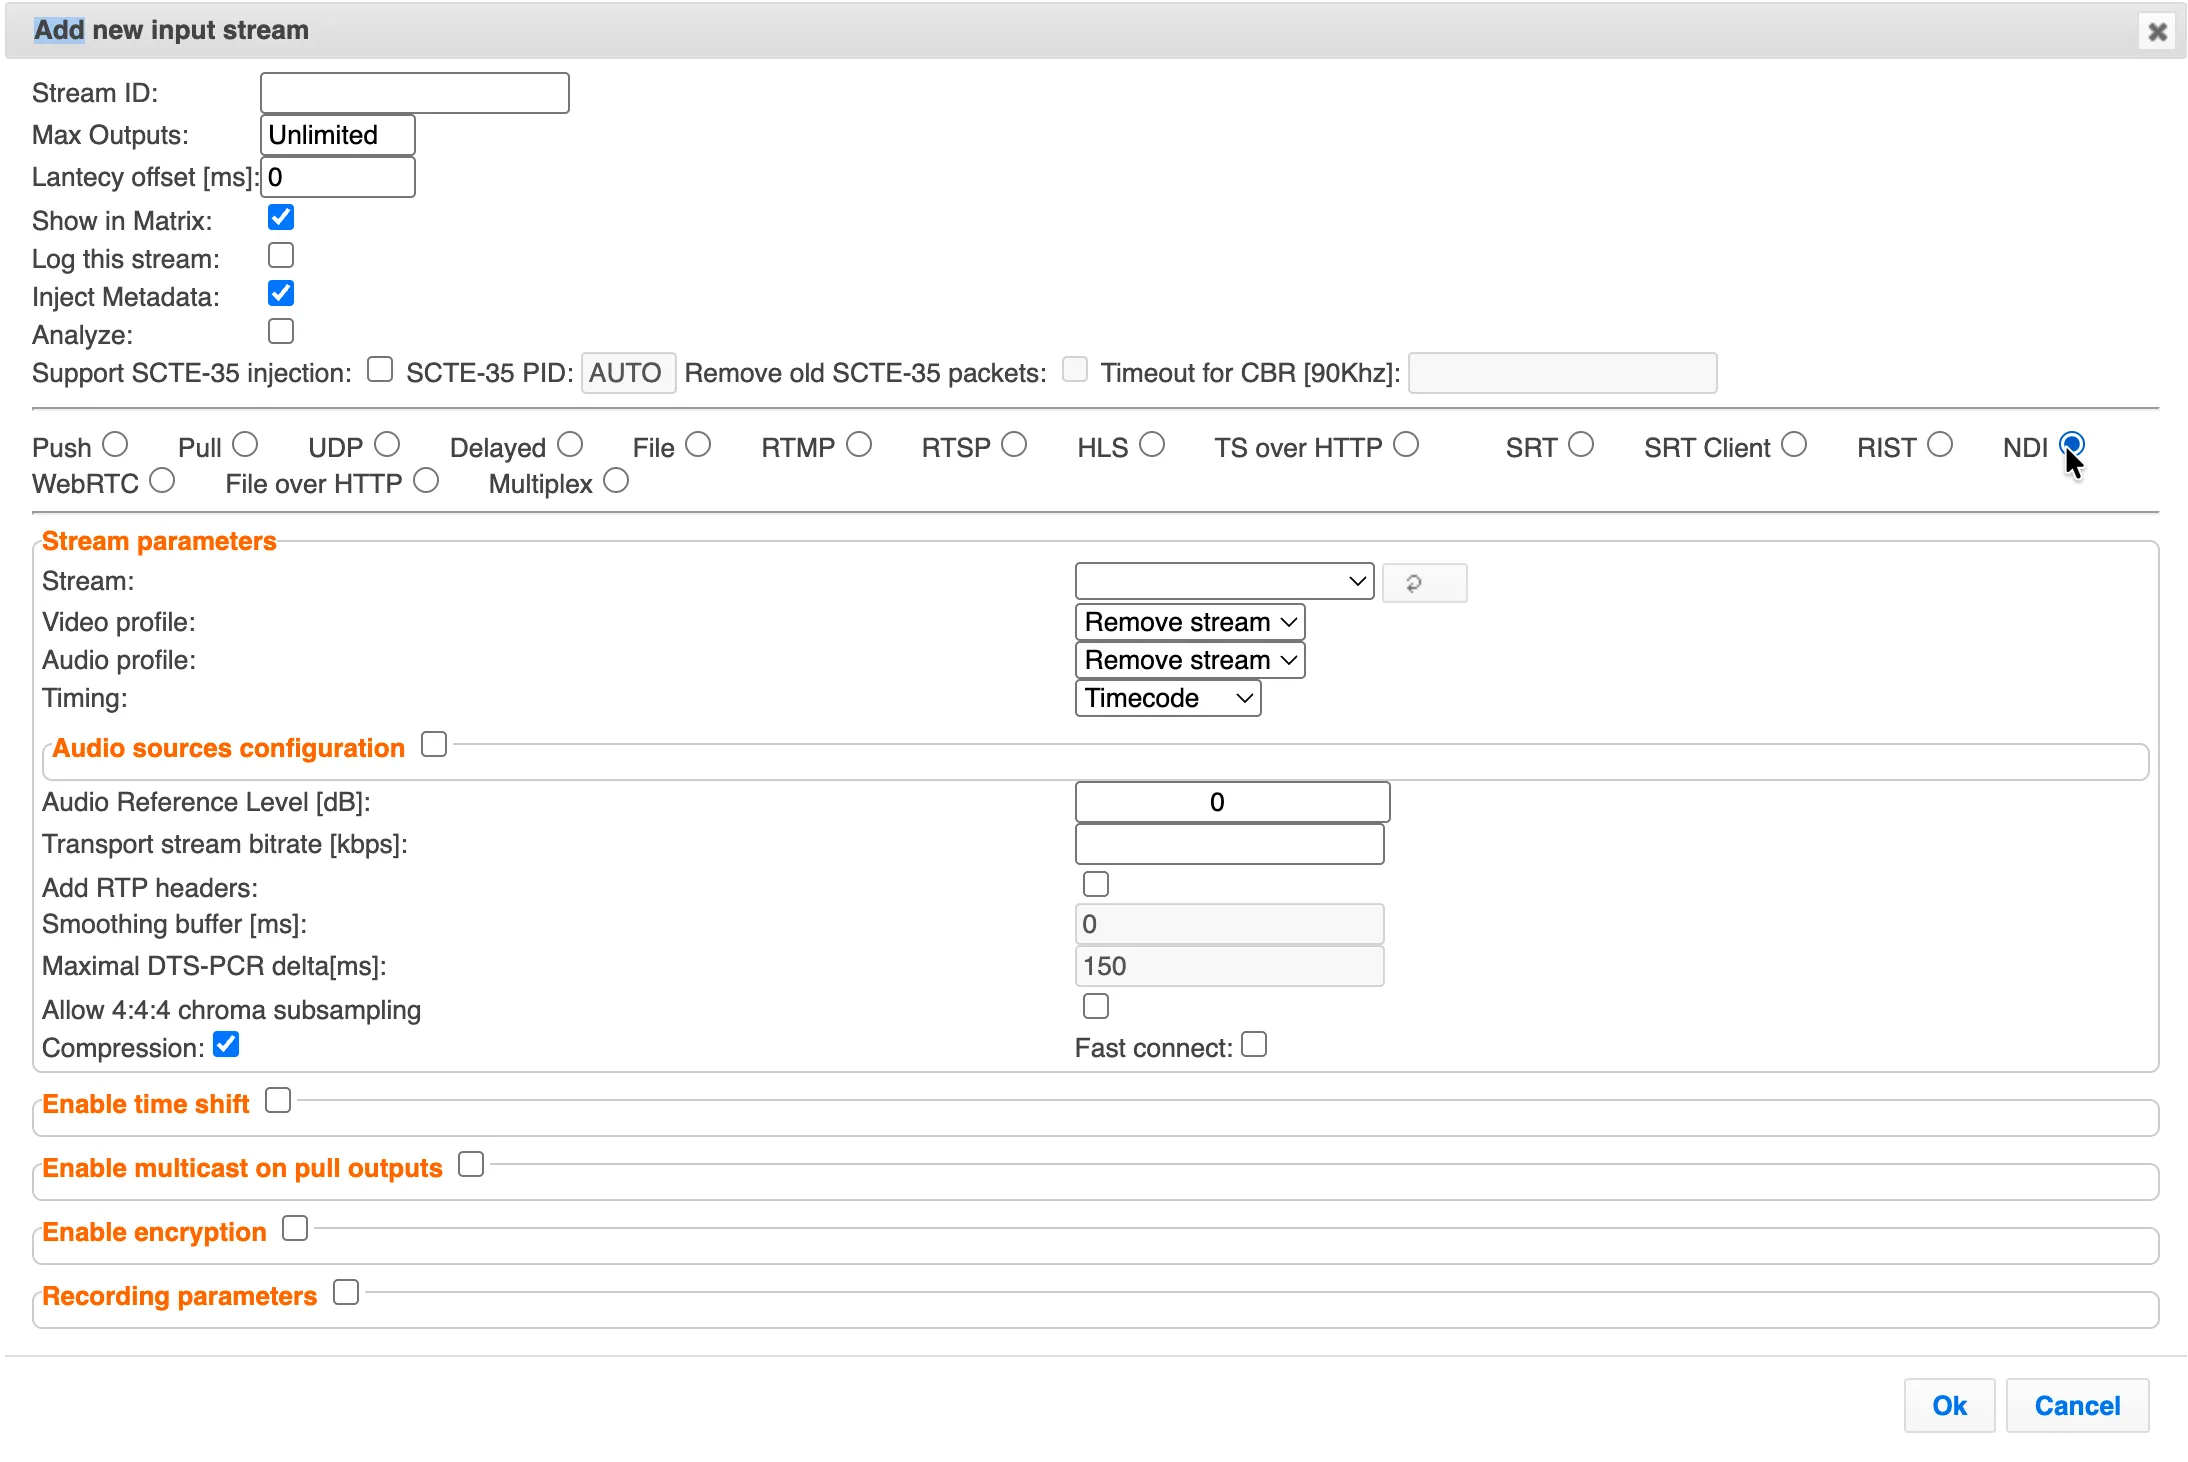The width and height of the screenshot is (2188, 1462).
Task: Pick the RTSP radio button
Action: click(1014, 444)
